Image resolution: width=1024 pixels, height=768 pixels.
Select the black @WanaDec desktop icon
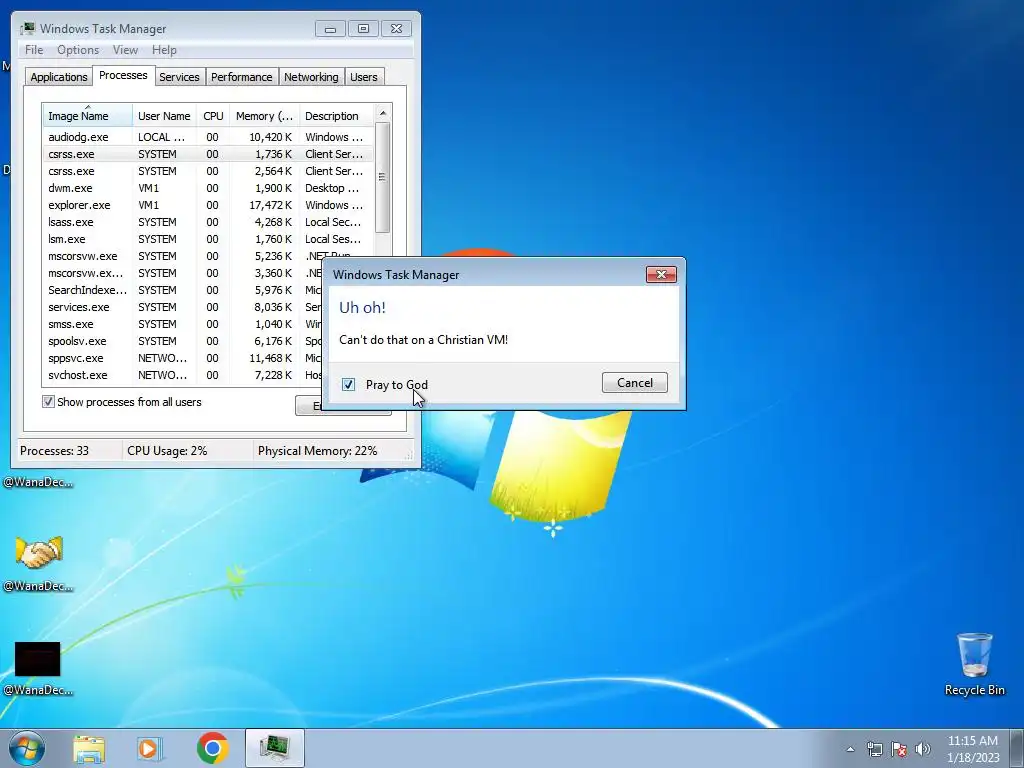coord(38,667)
